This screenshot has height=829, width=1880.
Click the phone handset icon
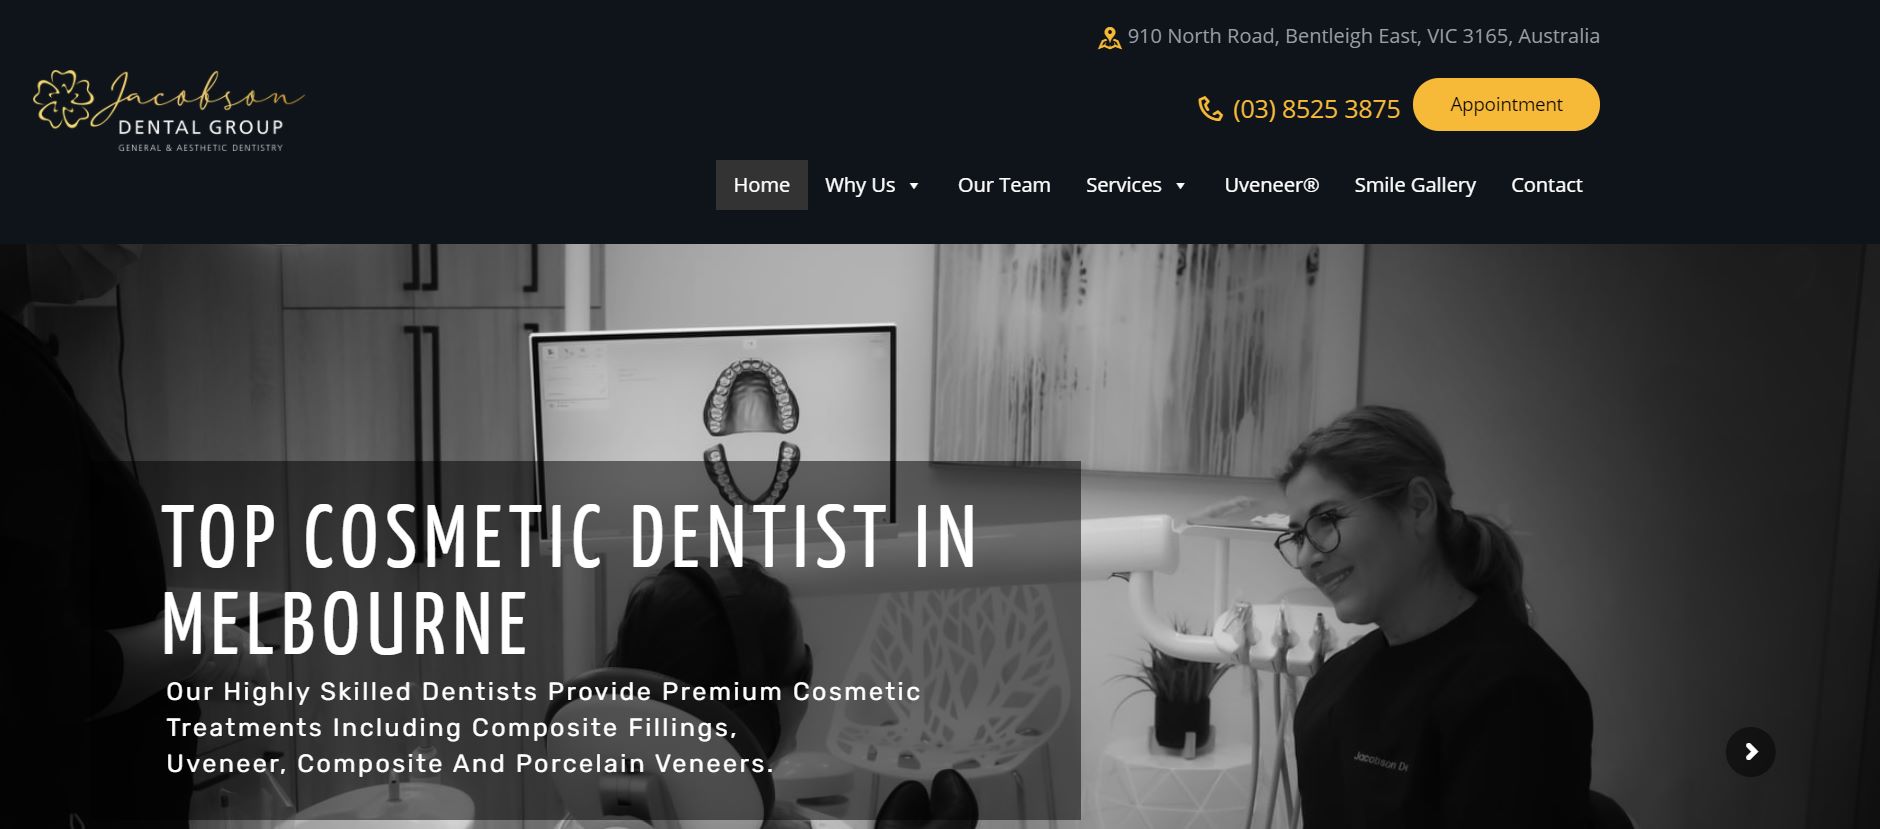click(x=1210, y=108)
